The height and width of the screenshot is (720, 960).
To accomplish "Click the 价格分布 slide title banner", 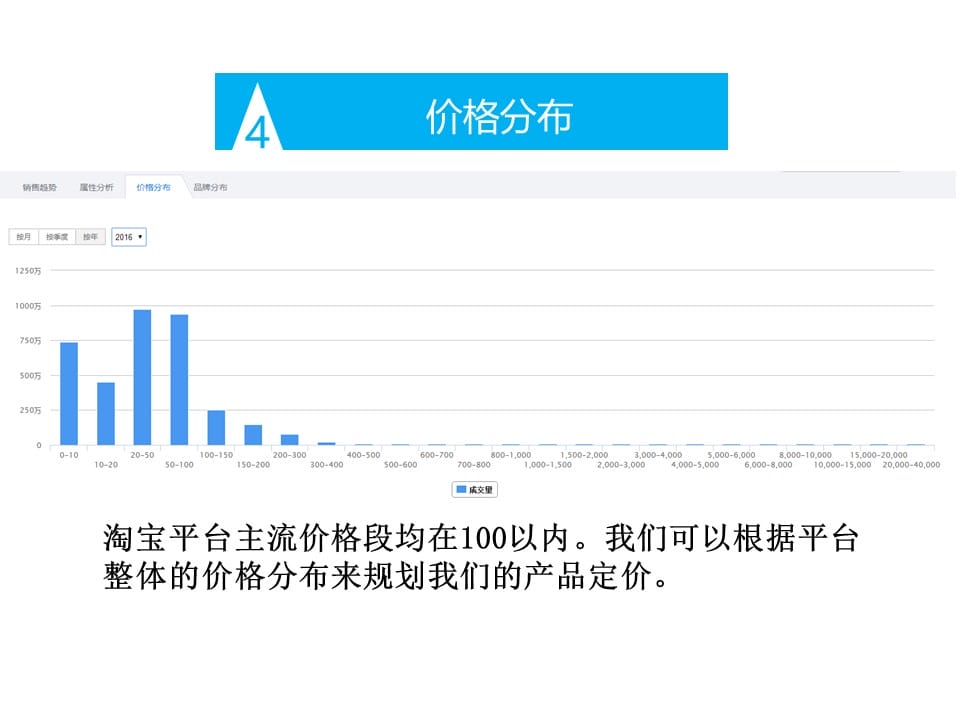I will point(498,117).
